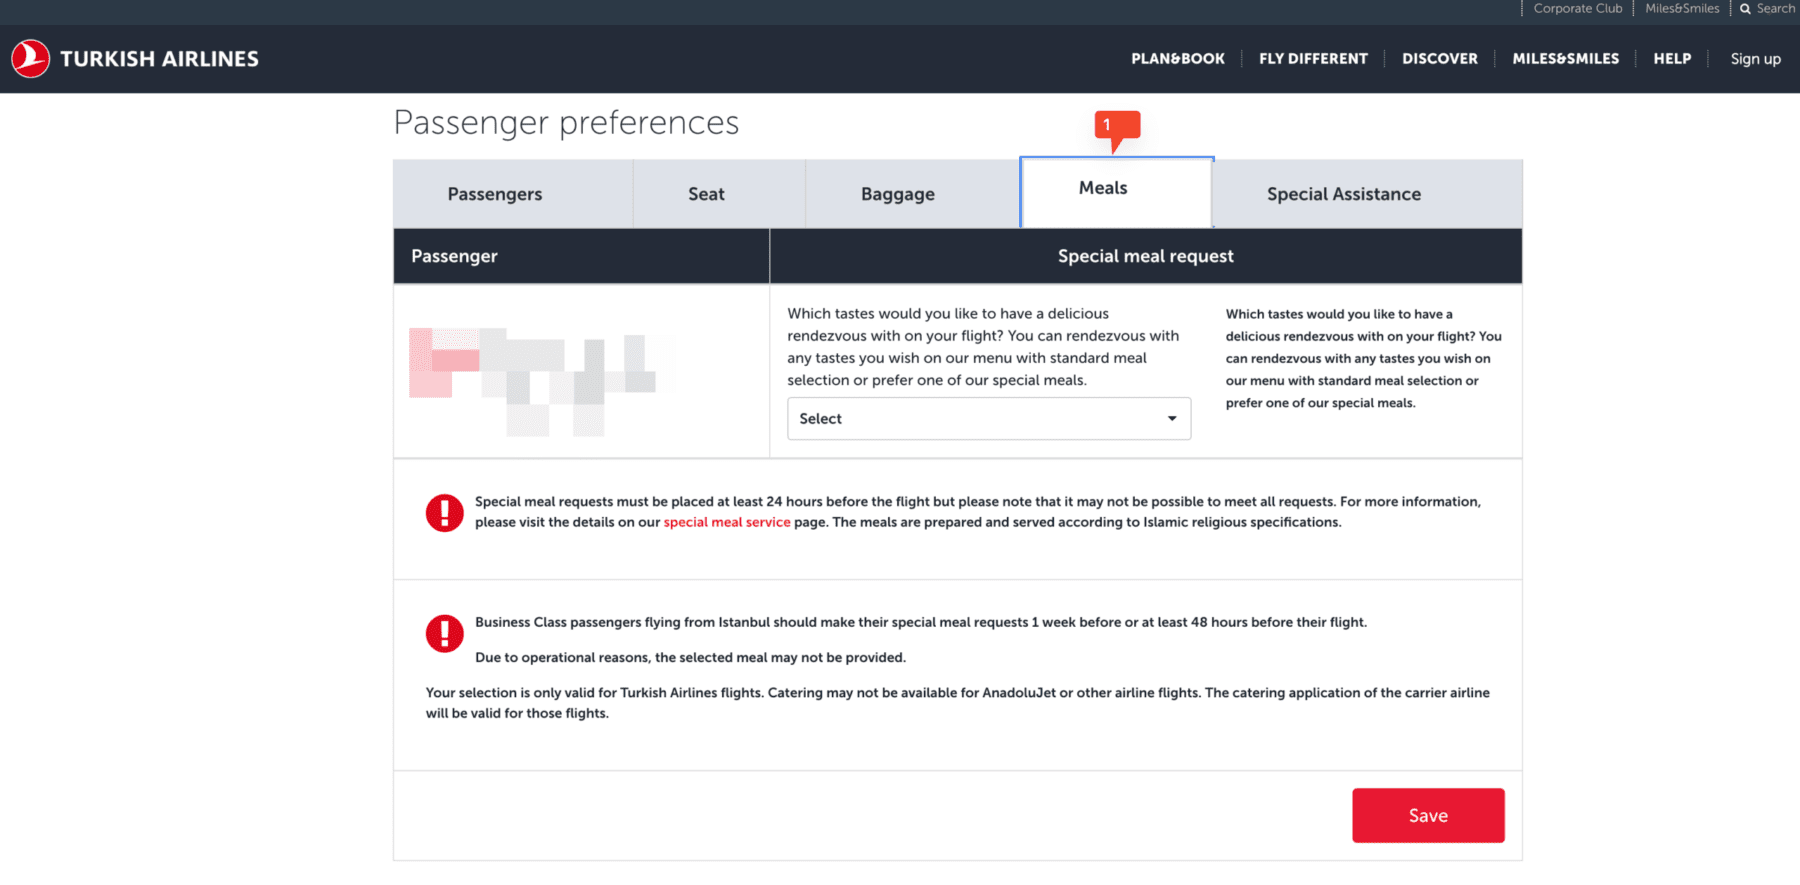This screenshot has width=1800, height=885.
Task: Open the MILES&SMILES navigation menu
Action: [1565, 59]
